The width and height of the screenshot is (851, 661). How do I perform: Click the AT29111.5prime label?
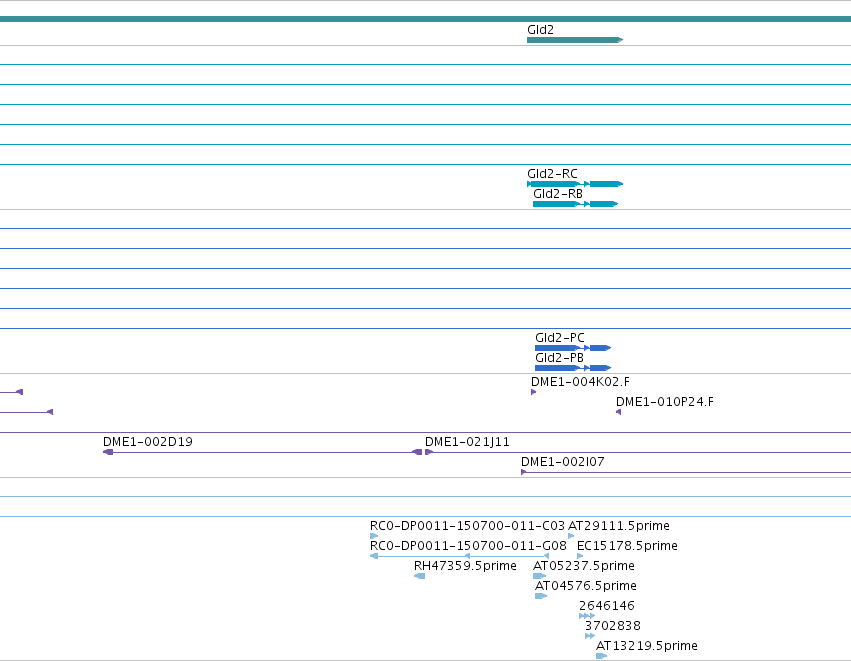coord(619,526)
